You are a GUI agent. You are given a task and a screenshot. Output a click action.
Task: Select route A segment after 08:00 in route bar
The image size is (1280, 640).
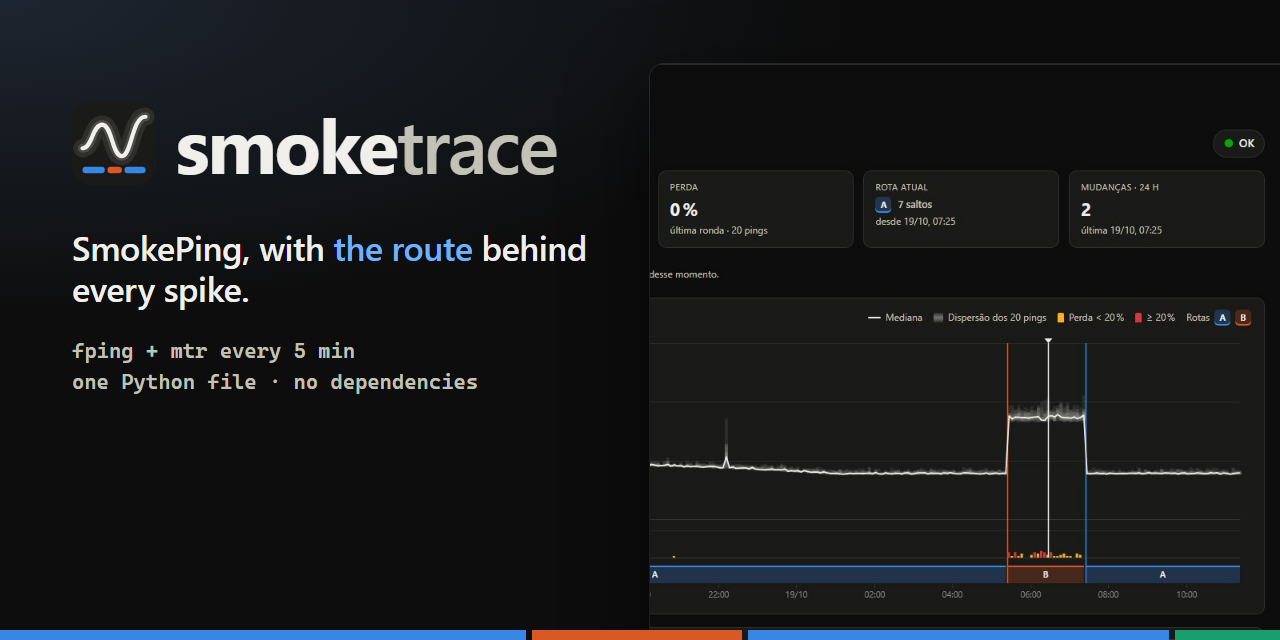click(x=1162, y=575)
